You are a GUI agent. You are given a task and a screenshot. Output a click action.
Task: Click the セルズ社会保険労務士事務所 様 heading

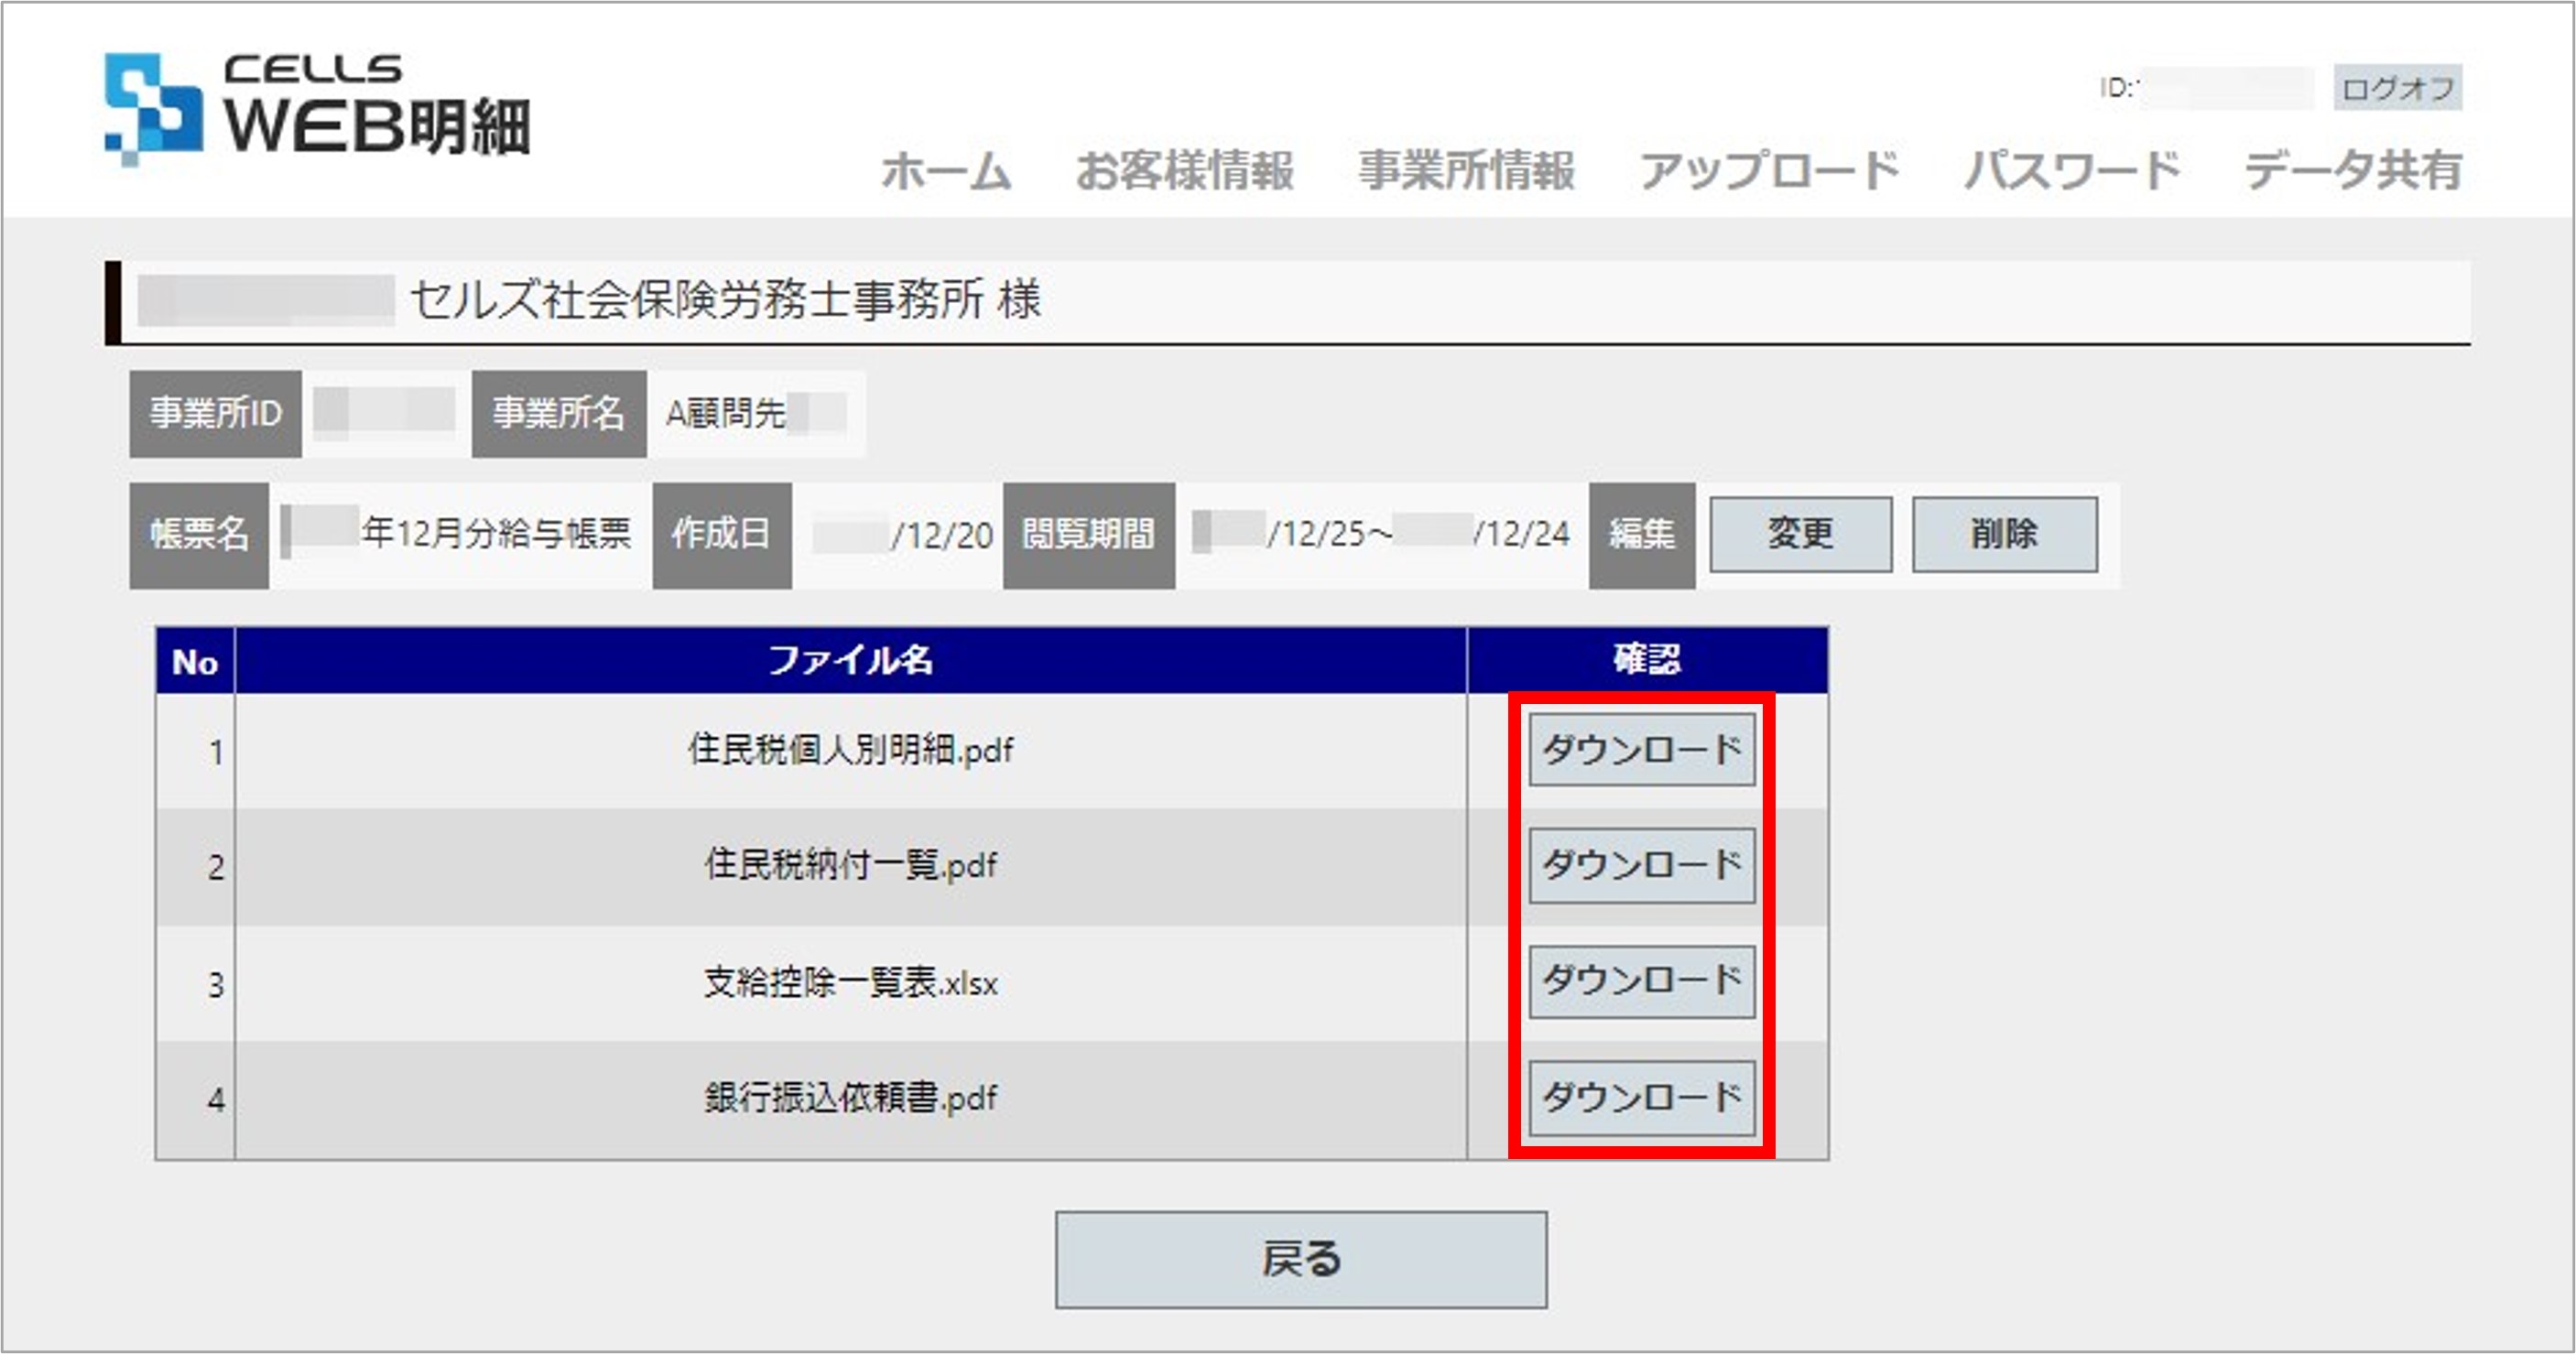click(x=726, y=299)
